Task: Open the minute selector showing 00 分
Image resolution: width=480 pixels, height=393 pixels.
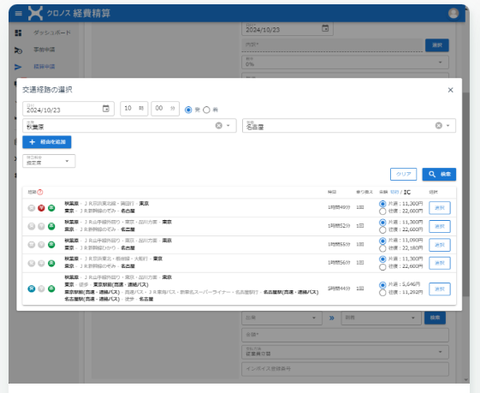Action: click(x=165, y=108)
